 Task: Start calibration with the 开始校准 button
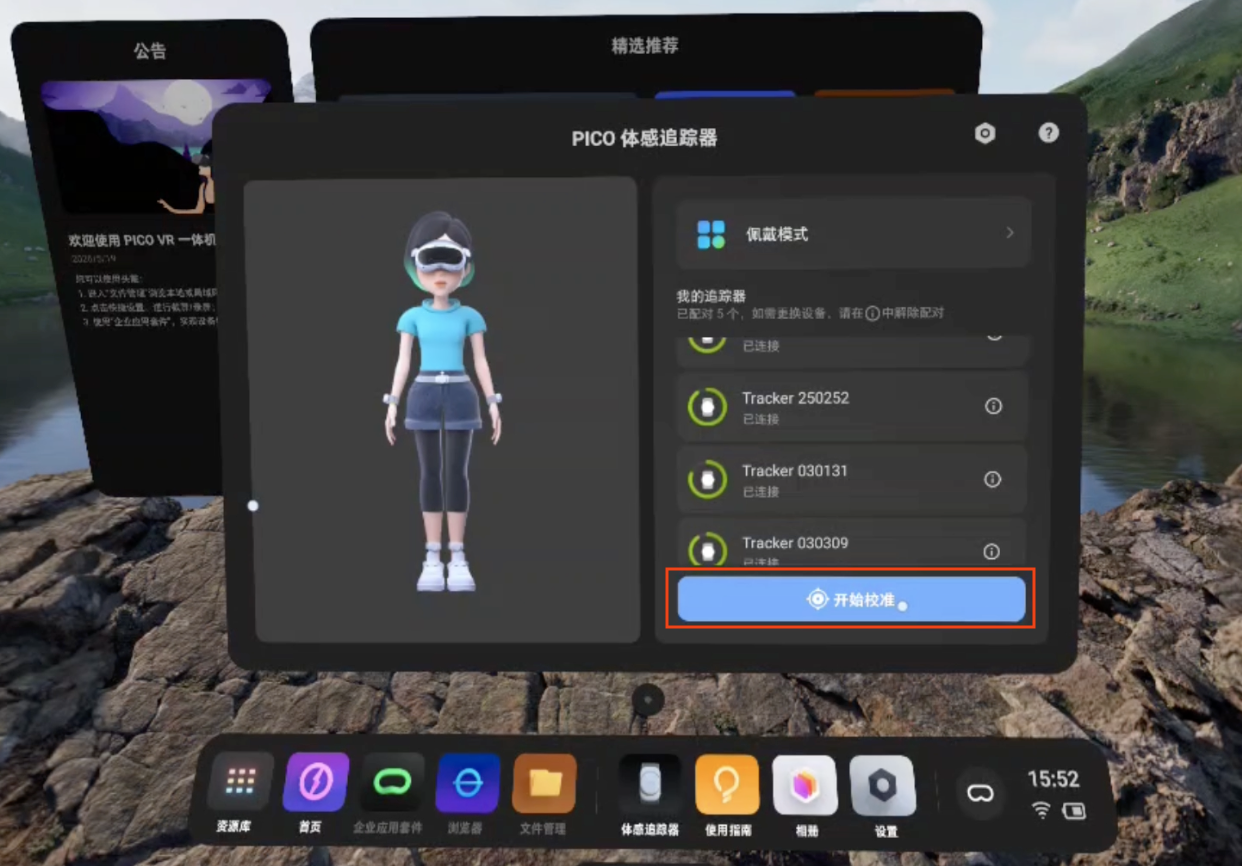pyautogui.click(x=851, y=599)
